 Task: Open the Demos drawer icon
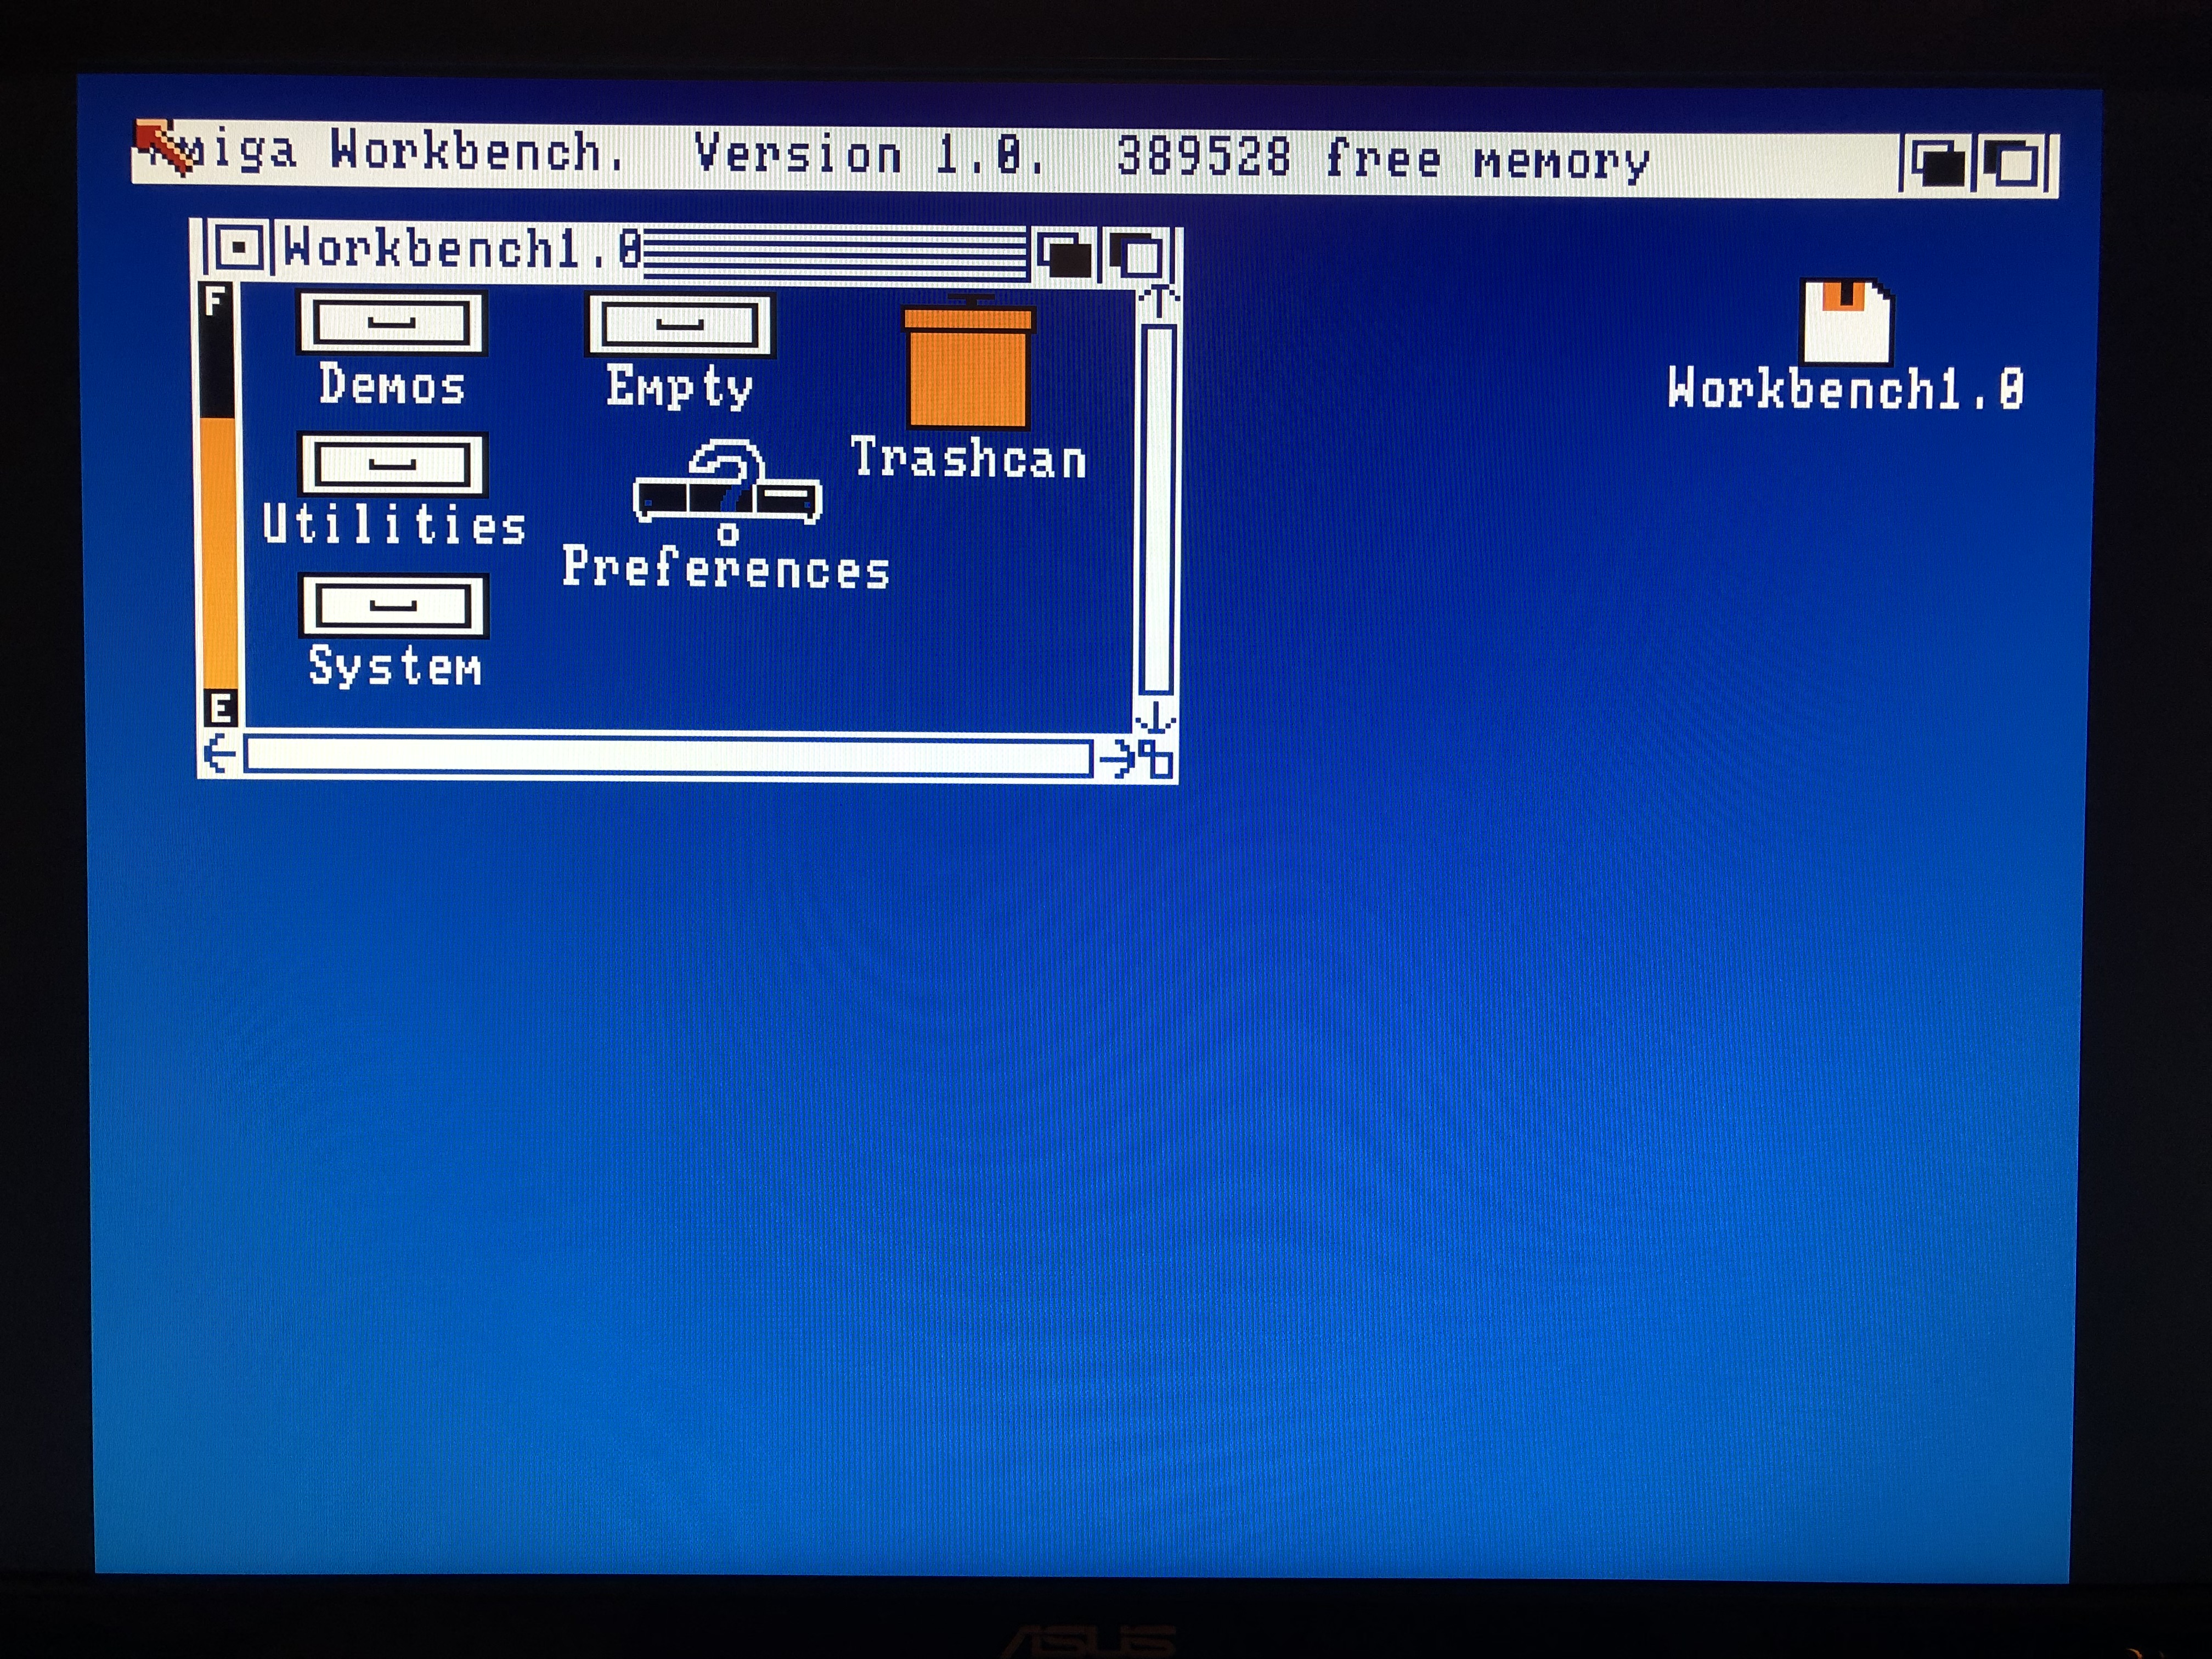coord(391,323)
